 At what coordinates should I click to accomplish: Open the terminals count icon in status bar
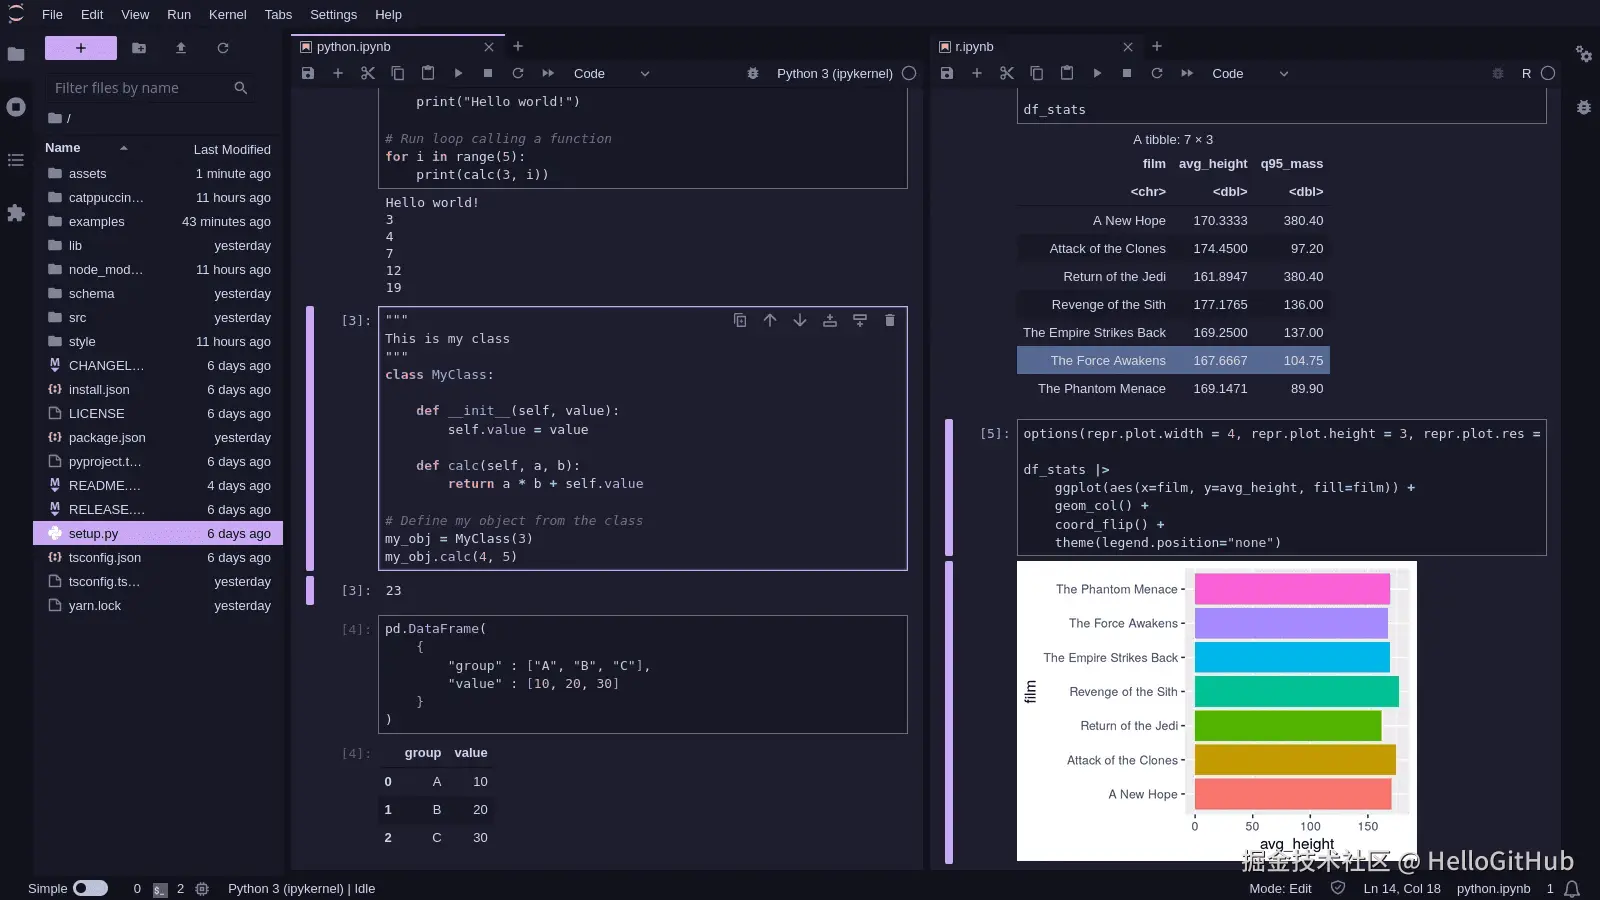click(160, 889)
